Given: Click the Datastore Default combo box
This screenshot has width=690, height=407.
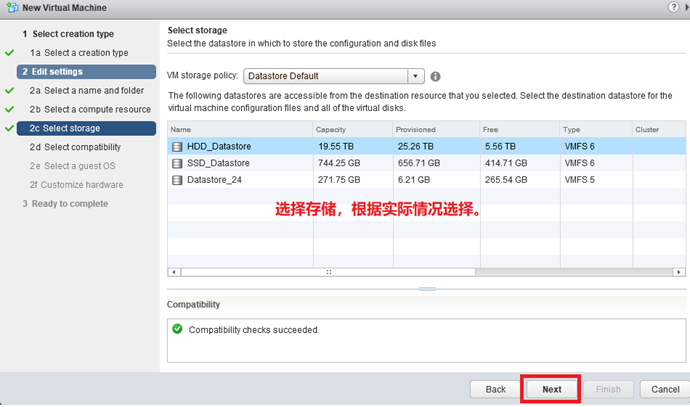Looking at the screenshot, I should 334,76.
